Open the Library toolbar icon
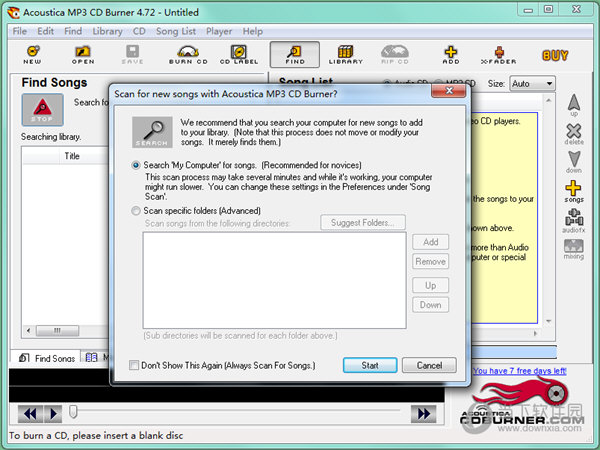 pyautogui.click(x=346, y=55)
